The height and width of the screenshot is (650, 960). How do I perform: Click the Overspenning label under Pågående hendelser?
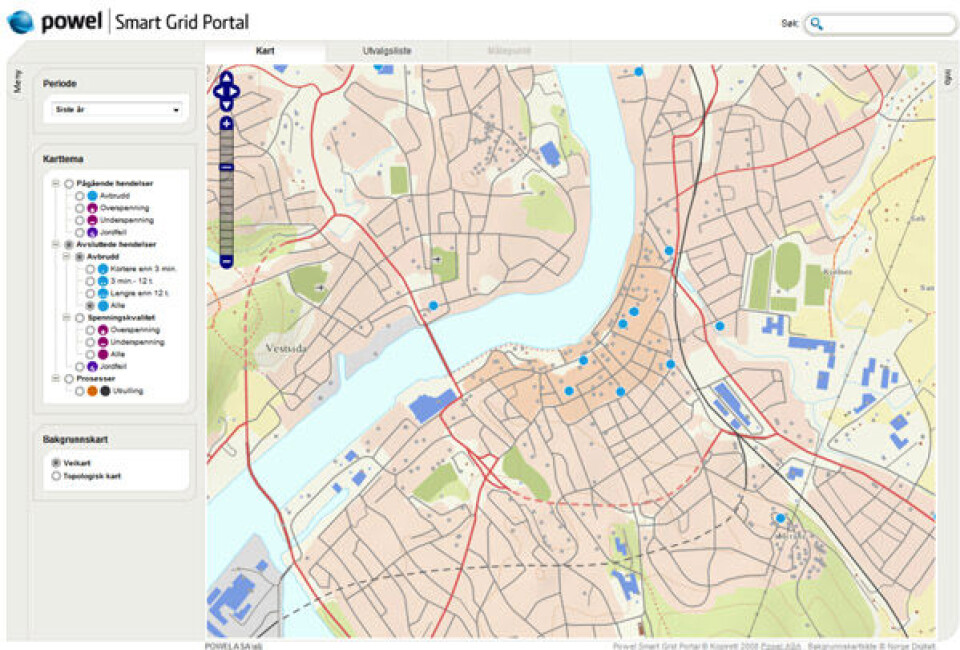[x=124, y=208]
